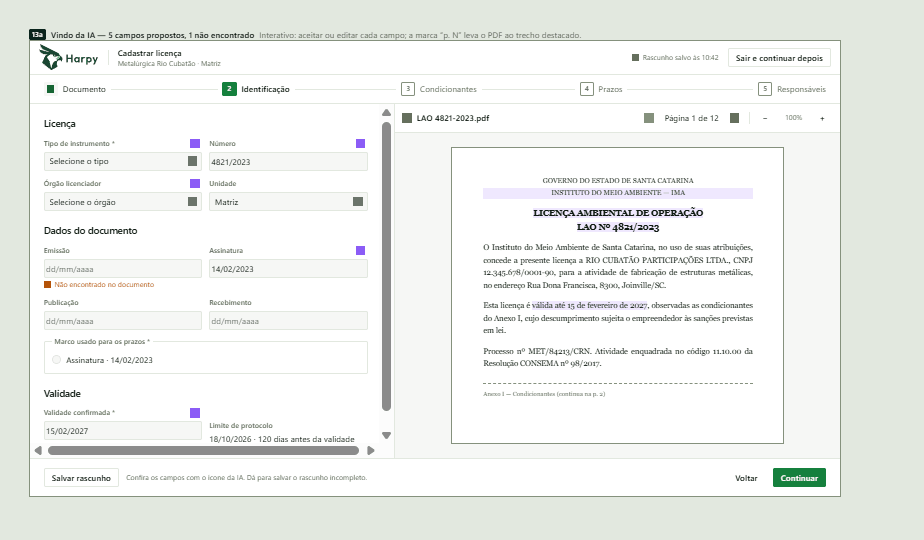Screen dimensions: 924x540
Task: Click the AI marker beside Tipo de instrumento
Action: [x=195, y=143]
